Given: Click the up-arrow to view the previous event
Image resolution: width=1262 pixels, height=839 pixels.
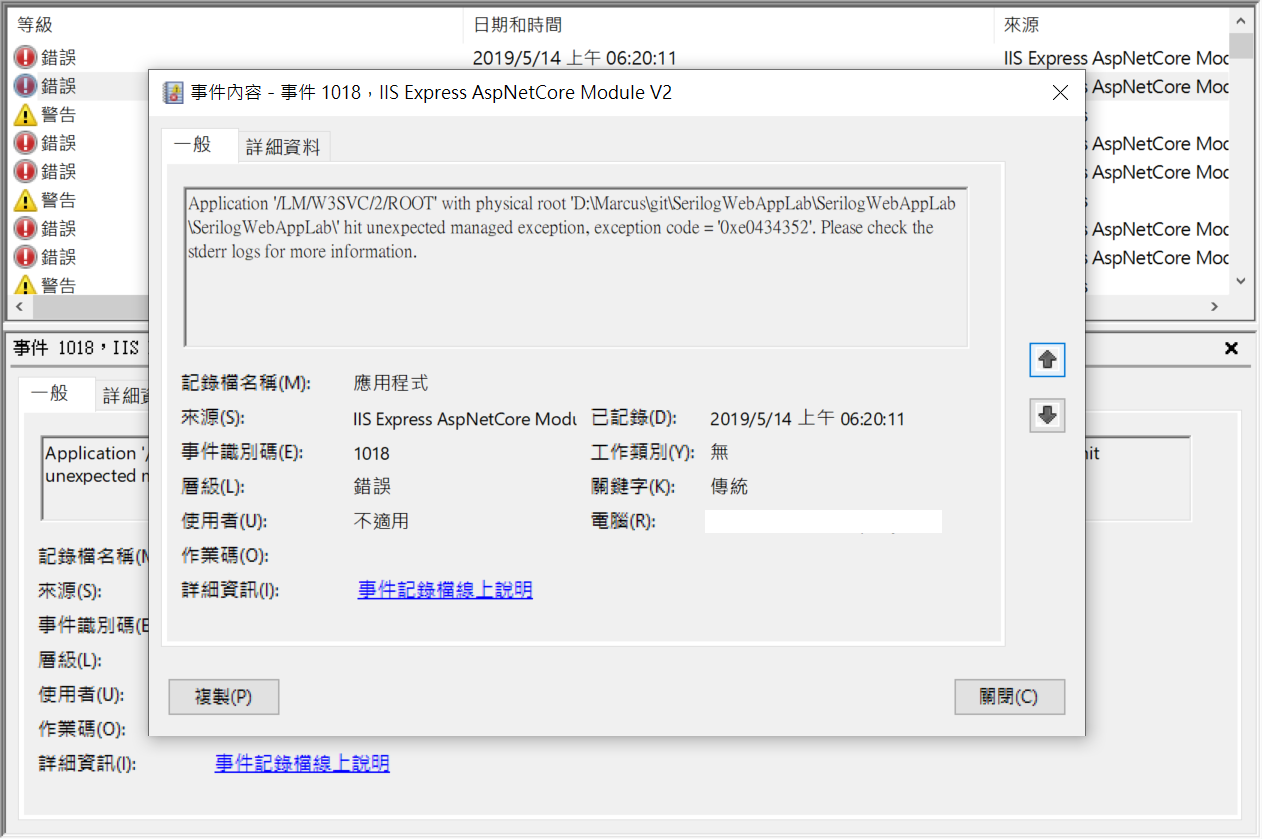Looking at the screenshot, I should (1047, 360).
